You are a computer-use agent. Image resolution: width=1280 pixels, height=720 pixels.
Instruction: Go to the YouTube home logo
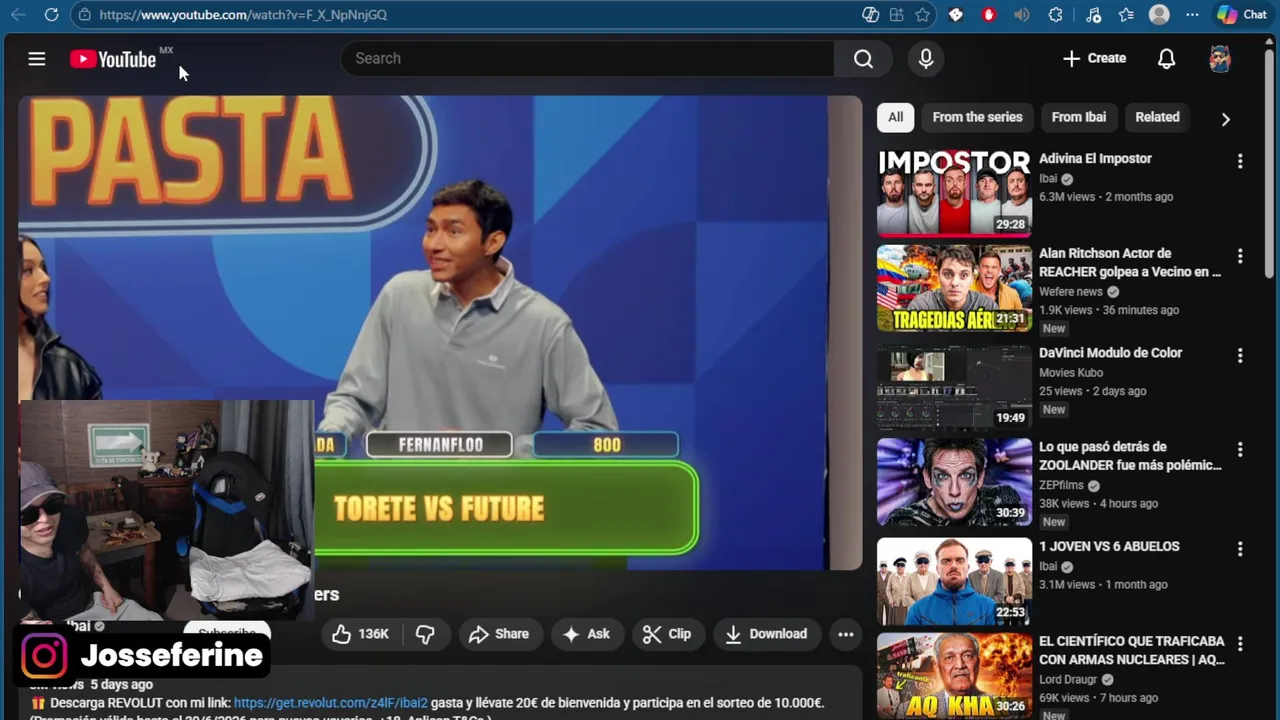pos(113,59)
